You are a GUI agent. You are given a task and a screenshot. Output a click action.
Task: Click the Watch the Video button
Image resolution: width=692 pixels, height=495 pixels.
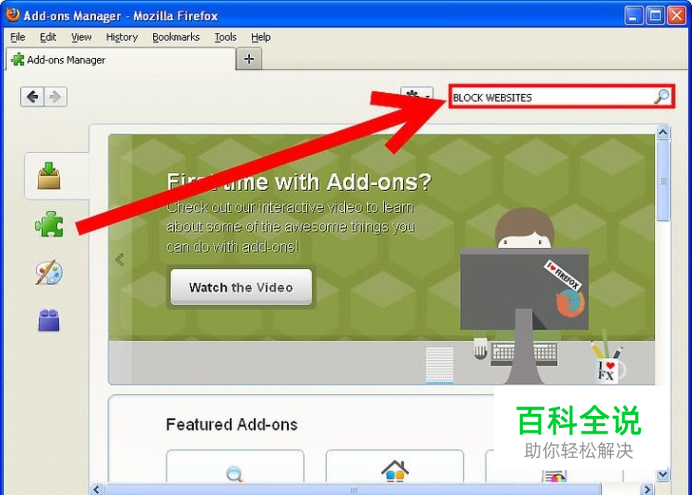click(241, 287)
